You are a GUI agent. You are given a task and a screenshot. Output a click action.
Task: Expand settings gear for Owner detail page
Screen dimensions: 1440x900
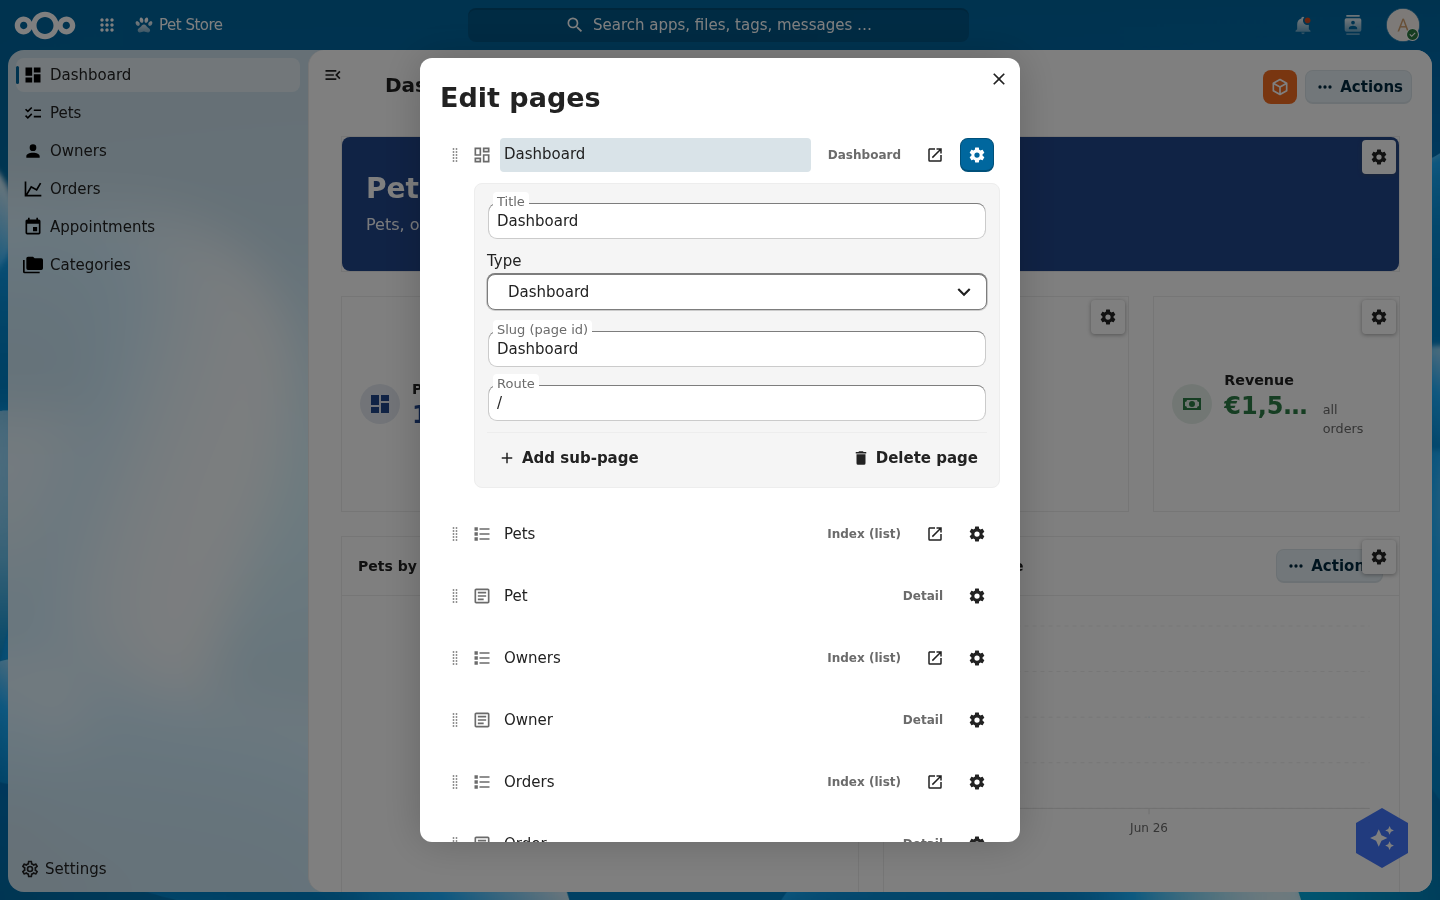977,720
